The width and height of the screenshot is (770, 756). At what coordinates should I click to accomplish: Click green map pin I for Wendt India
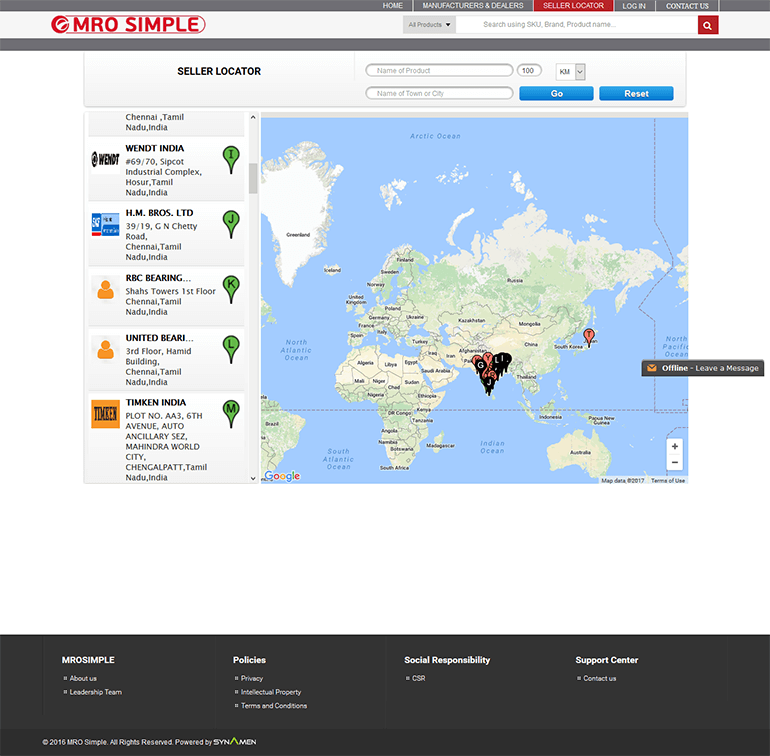(x=231, y=157)
